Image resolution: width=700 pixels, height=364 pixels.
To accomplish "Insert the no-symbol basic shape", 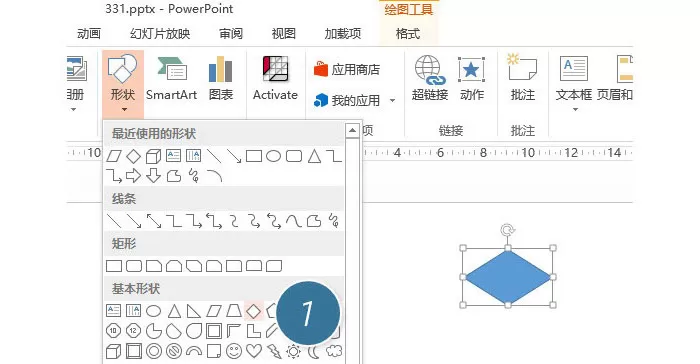I will [x=174, y=351].
